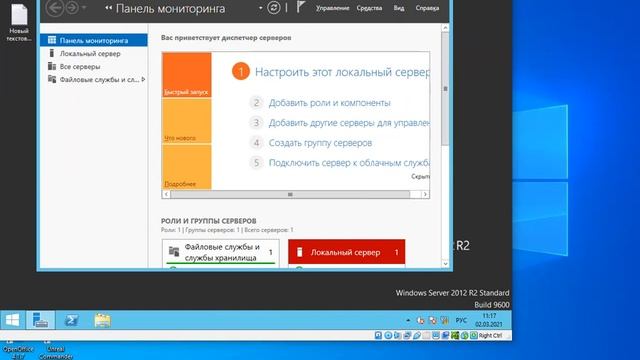Image resolution: width=640 pixels, height=360 pixels.
Task: Select the OpenOffice desktop shortcut
Action: coord(18,350)
